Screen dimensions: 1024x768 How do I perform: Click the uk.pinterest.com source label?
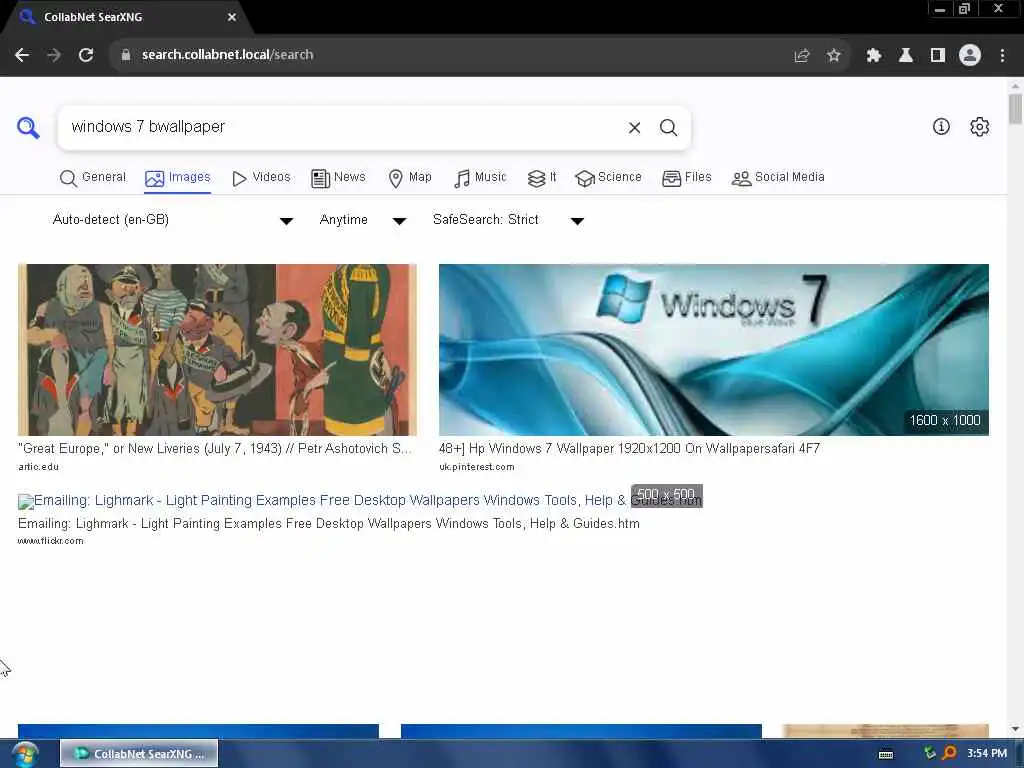click(477, 467)
